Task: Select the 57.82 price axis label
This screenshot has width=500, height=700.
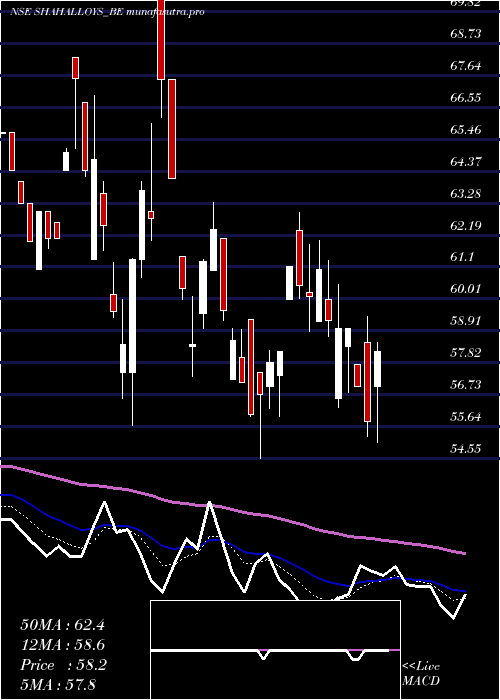Action: click(466, 353)
